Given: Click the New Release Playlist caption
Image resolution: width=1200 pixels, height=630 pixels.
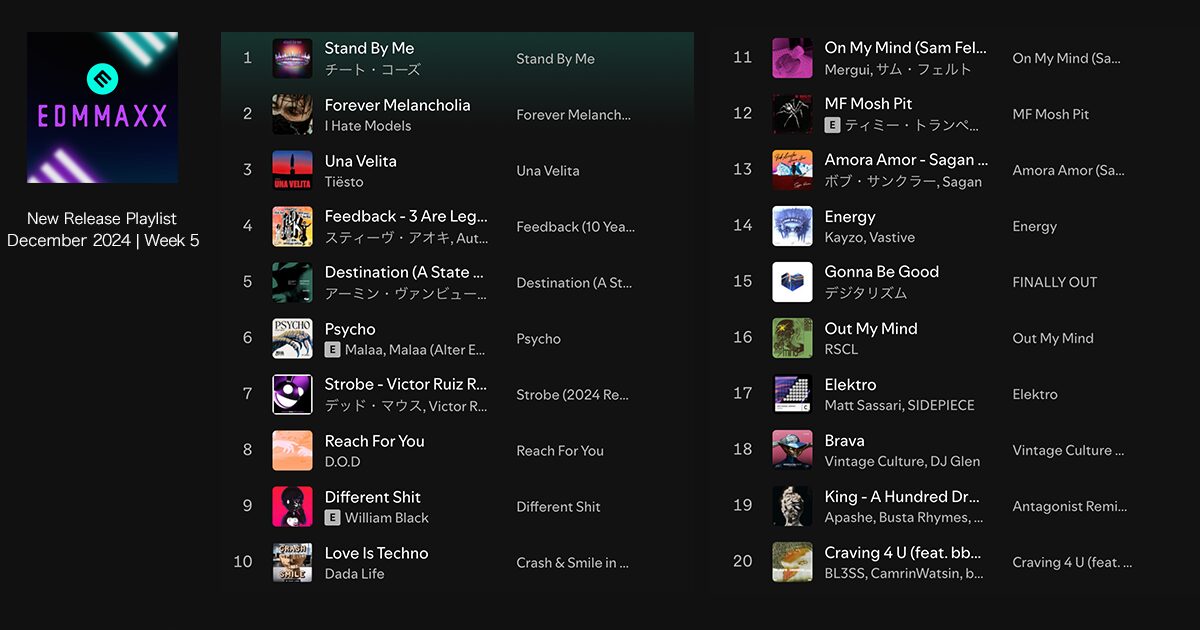Looking at the screenshot, I should click(102, 218).
